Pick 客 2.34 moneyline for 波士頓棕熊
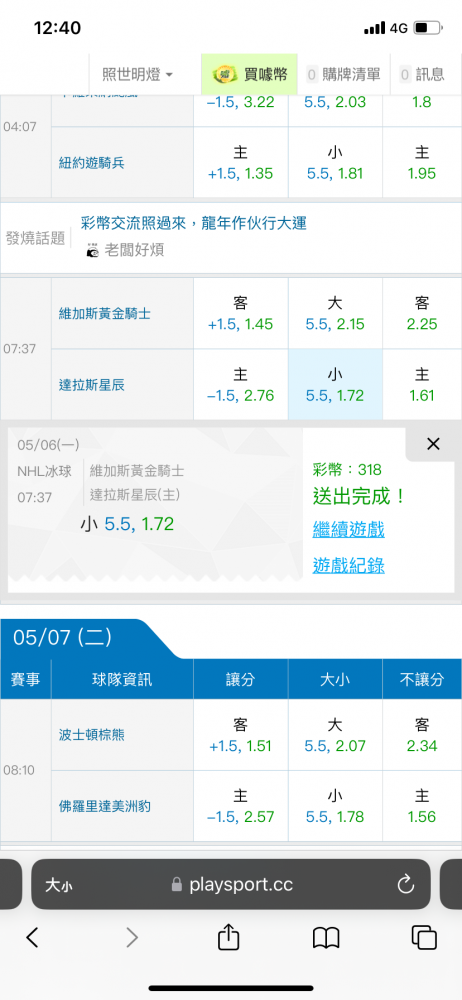The width and height of the screenshot is (462, 1000). click(422, 735)
